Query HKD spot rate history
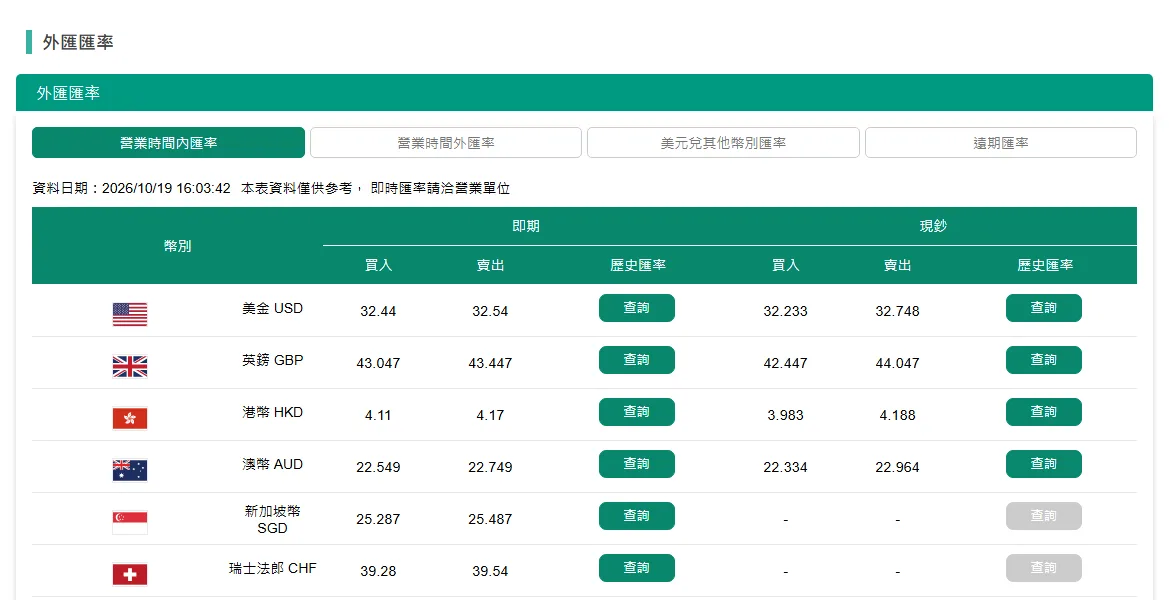 (x=637, y=412)
